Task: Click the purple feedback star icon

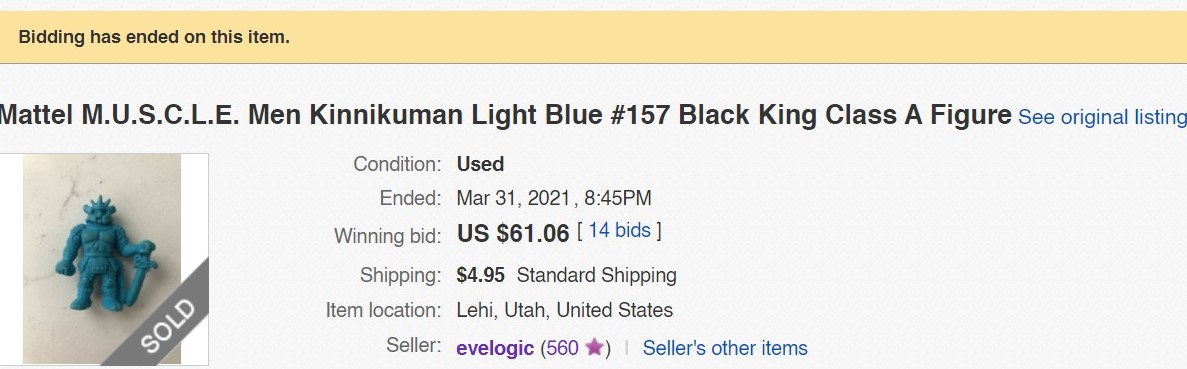Action: pyautogui.click(x=594, y=347)
